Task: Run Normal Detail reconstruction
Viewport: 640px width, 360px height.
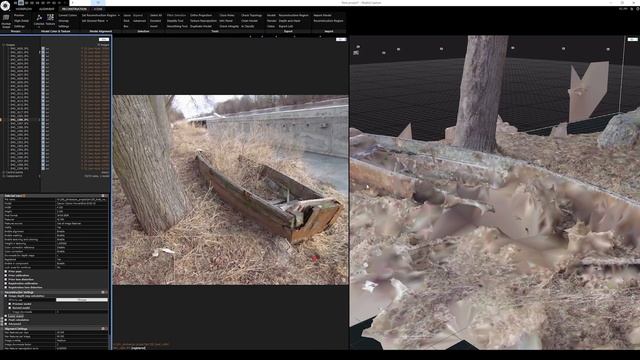Action: [x=6, y=21]
